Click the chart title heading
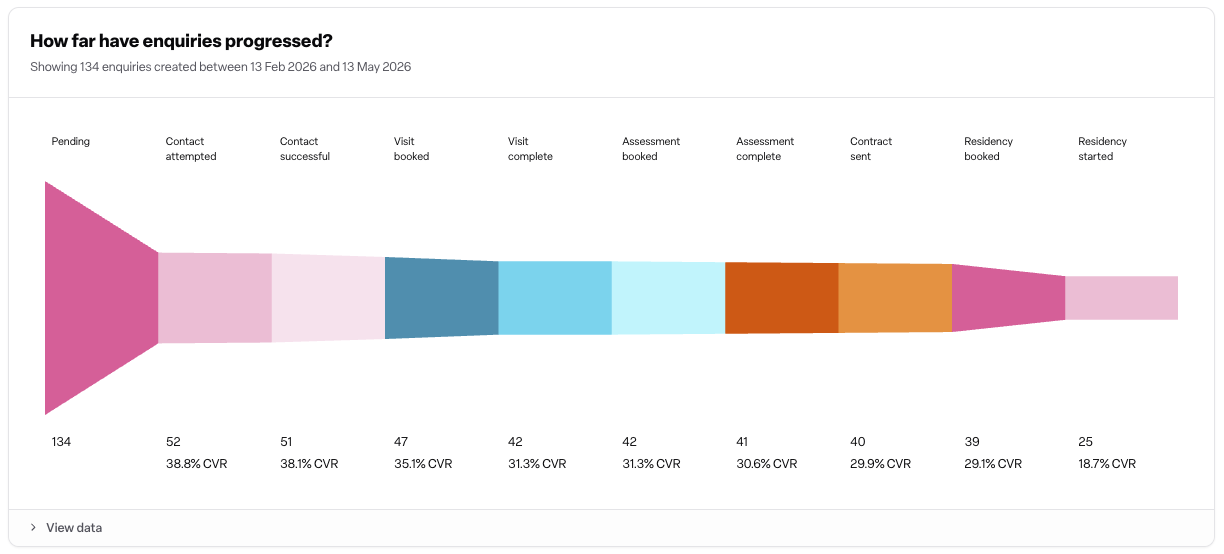The width and height of the screenshot is (1224, 554). [x=181, y=41]
